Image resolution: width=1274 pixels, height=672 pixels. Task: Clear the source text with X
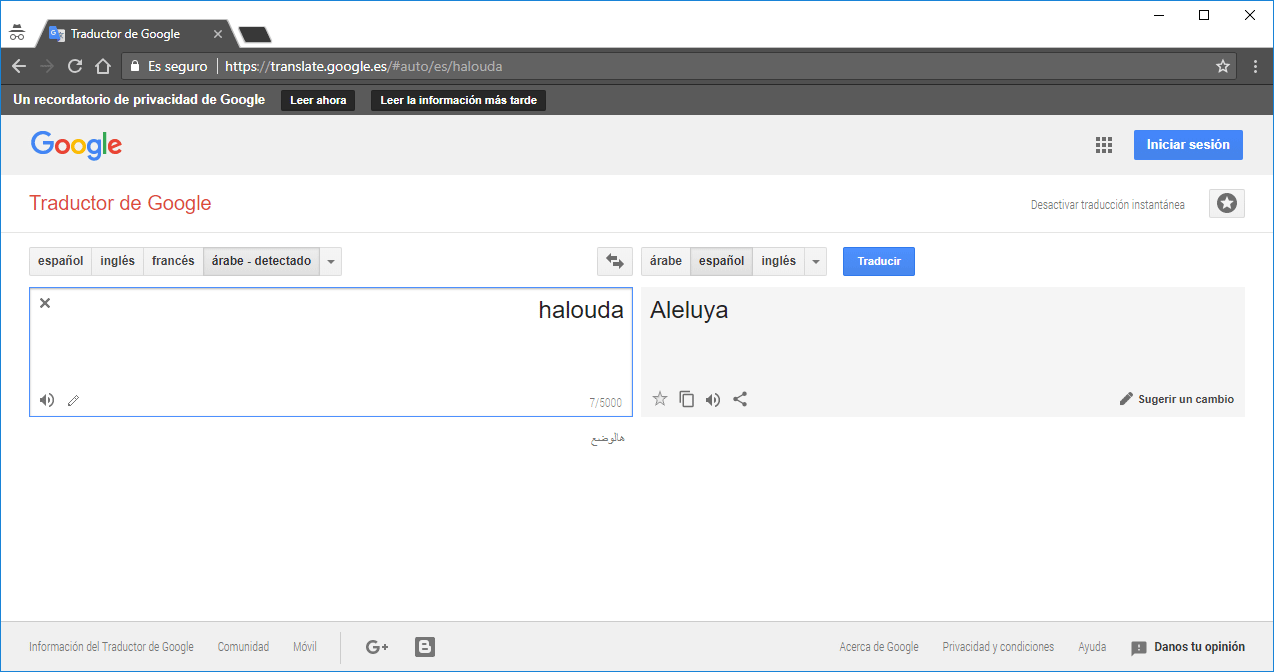pyautogui.click(x=45, y=303)
